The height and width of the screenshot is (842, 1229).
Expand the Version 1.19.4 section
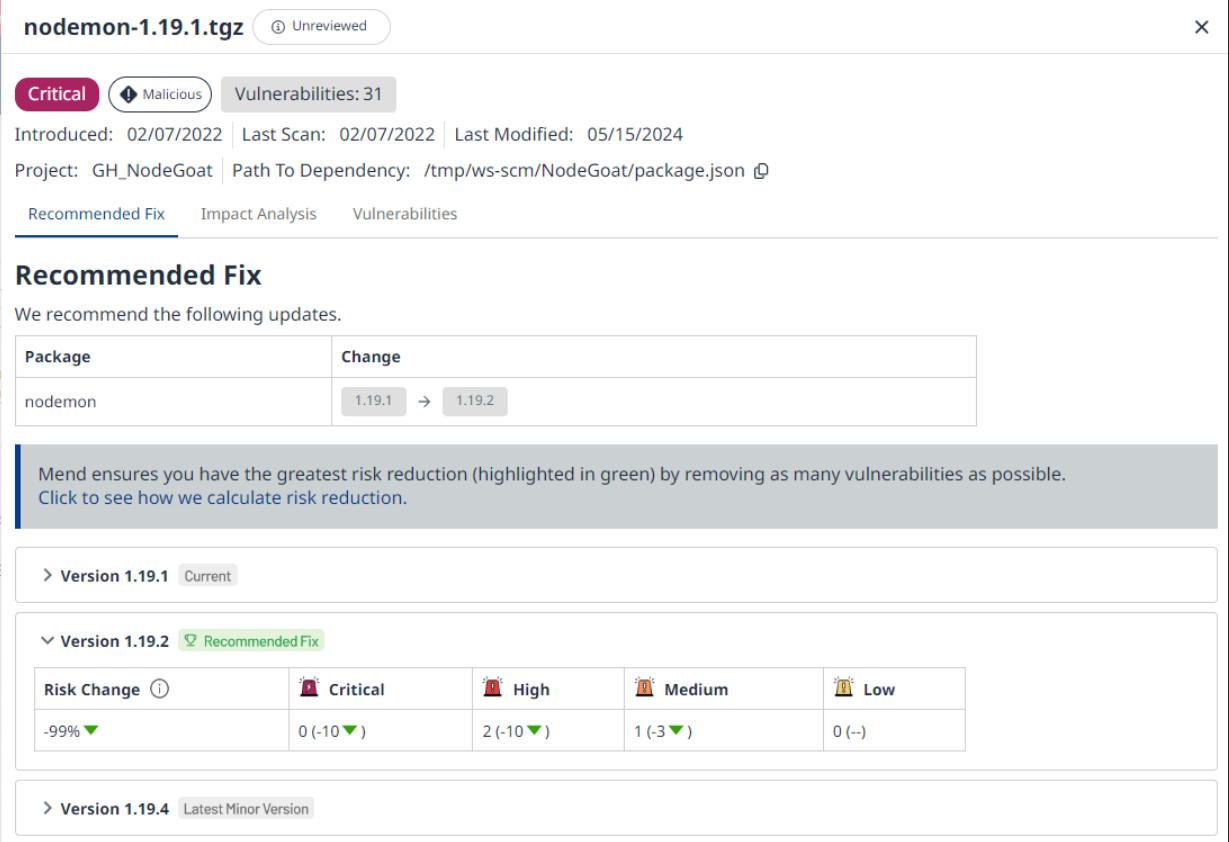tap(48, 808)
